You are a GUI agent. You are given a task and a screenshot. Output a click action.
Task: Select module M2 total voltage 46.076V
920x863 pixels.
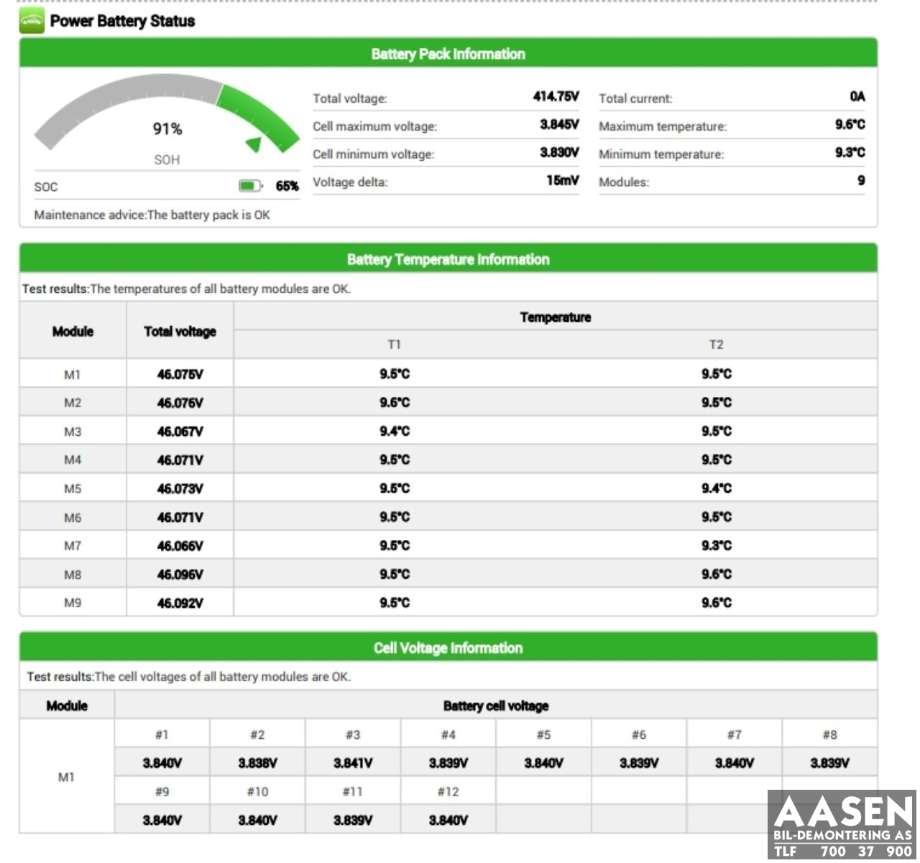(180, 403)
